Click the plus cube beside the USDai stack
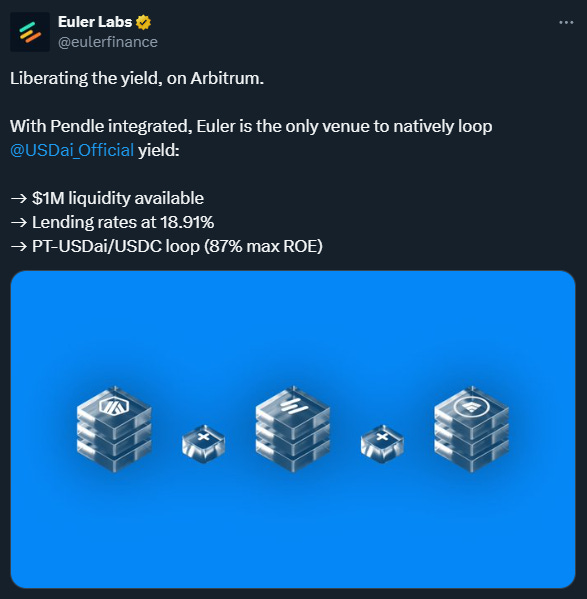This screenshot has height=599, width=587. tap(382, 444)
